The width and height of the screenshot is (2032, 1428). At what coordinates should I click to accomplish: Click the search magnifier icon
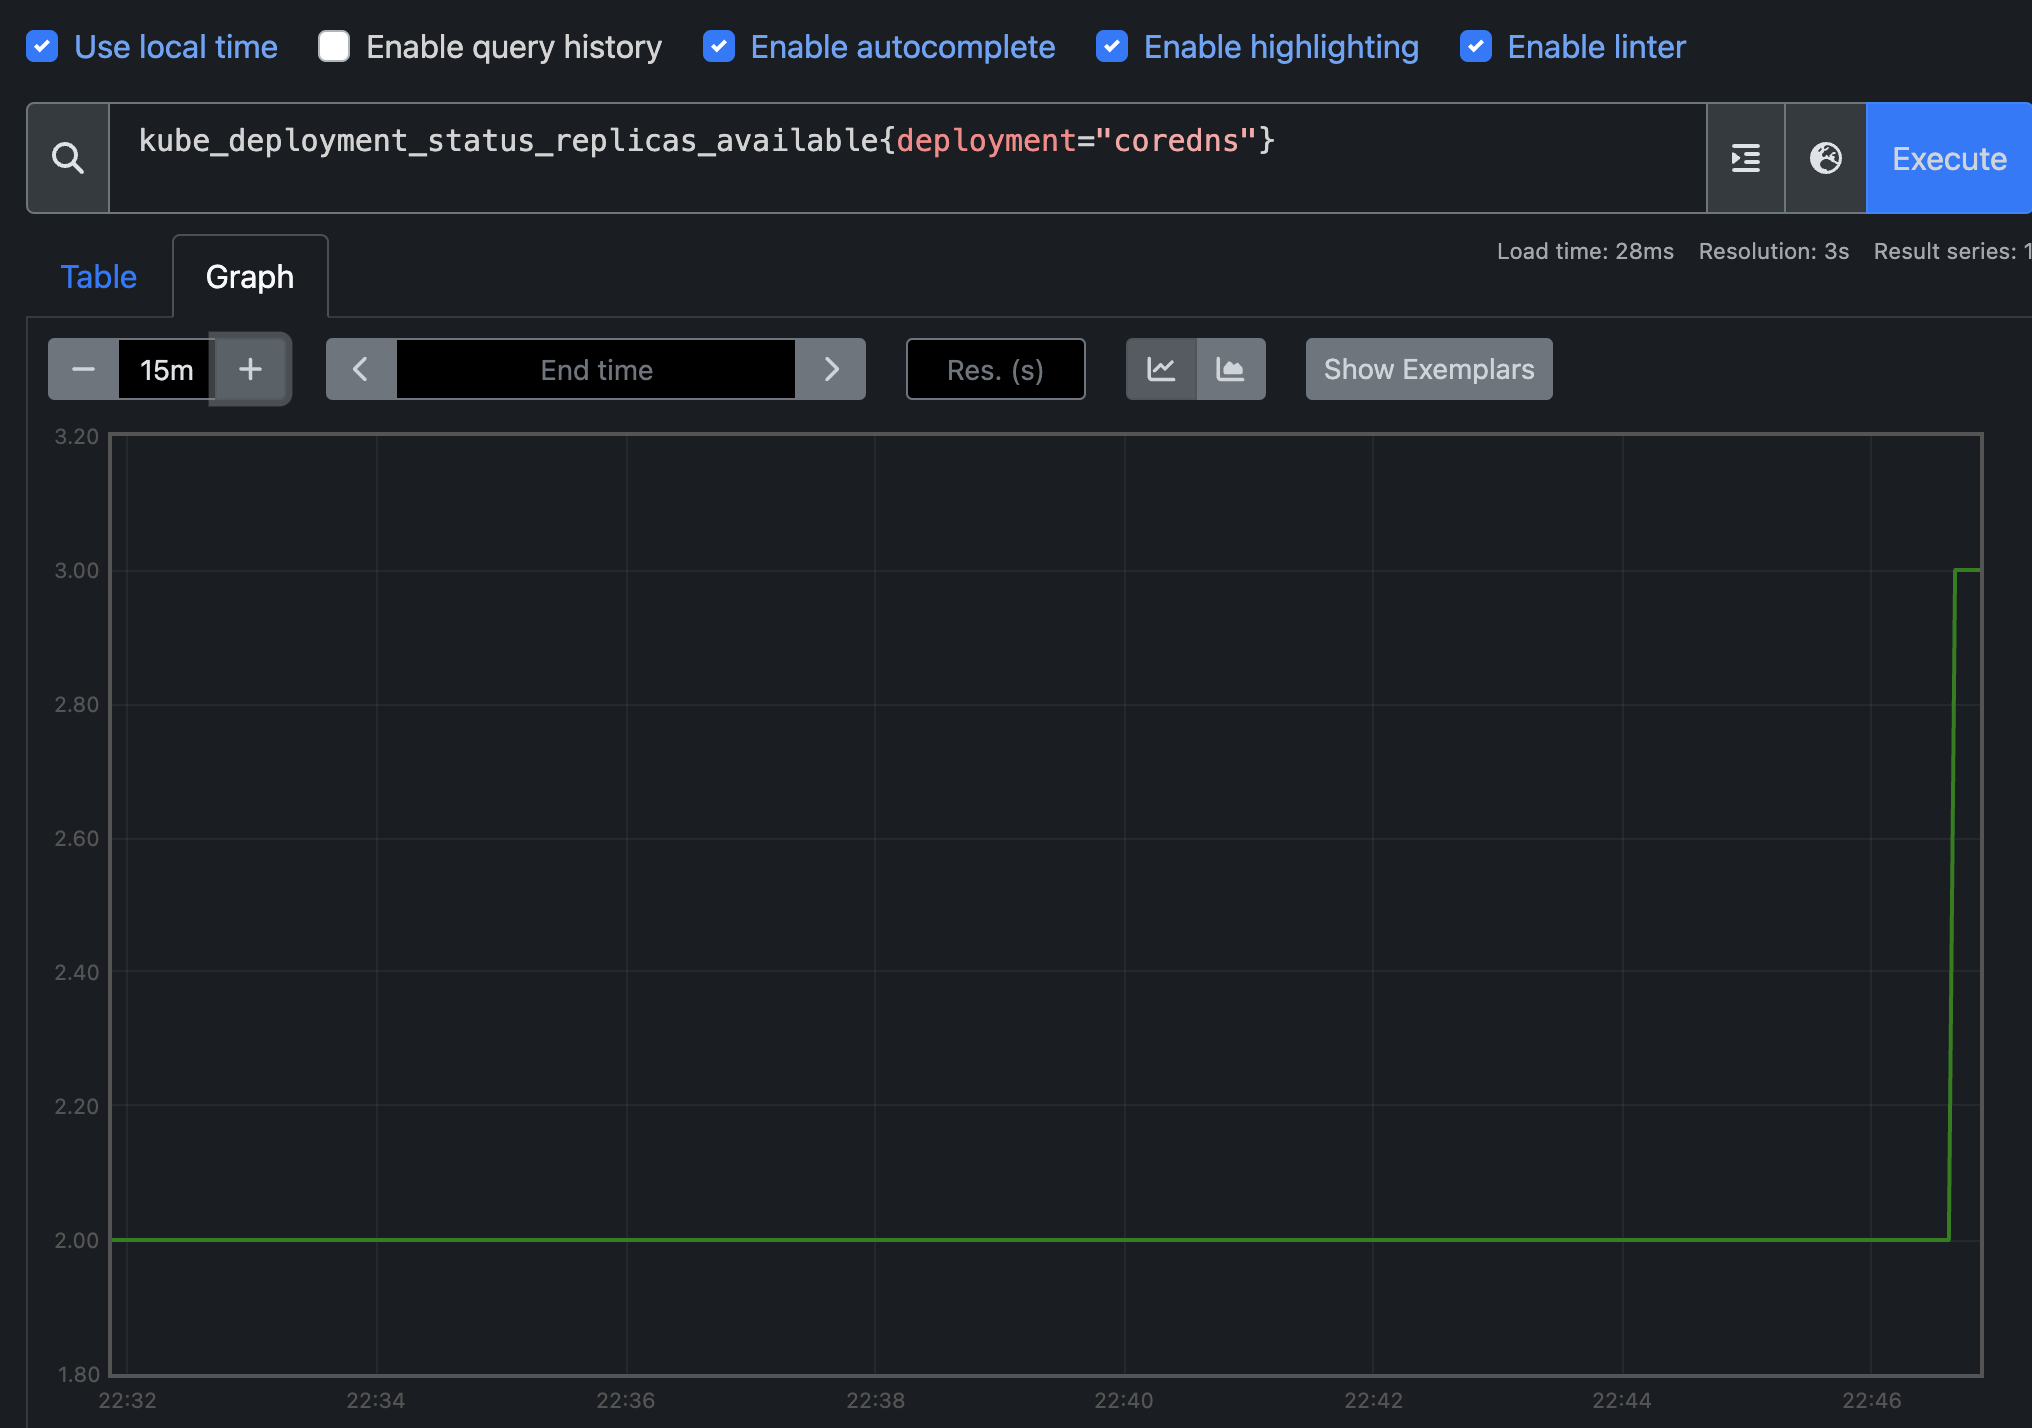click(68, 158)
